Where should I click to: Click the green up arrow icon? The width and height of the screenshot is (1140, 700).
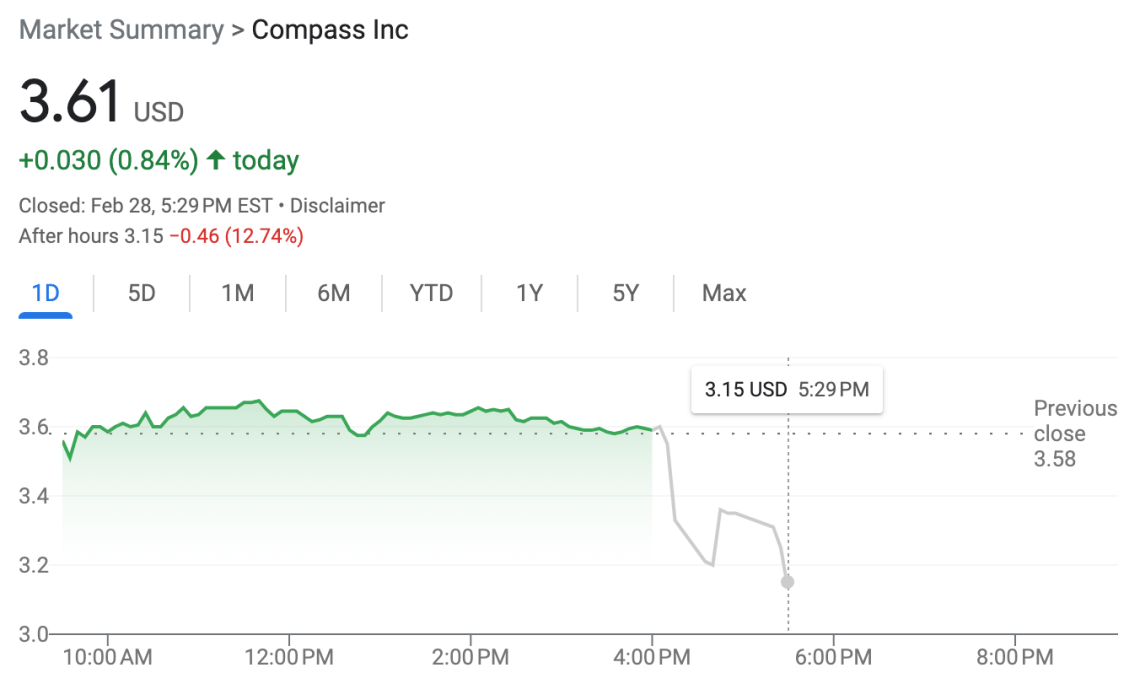point(215,160)
